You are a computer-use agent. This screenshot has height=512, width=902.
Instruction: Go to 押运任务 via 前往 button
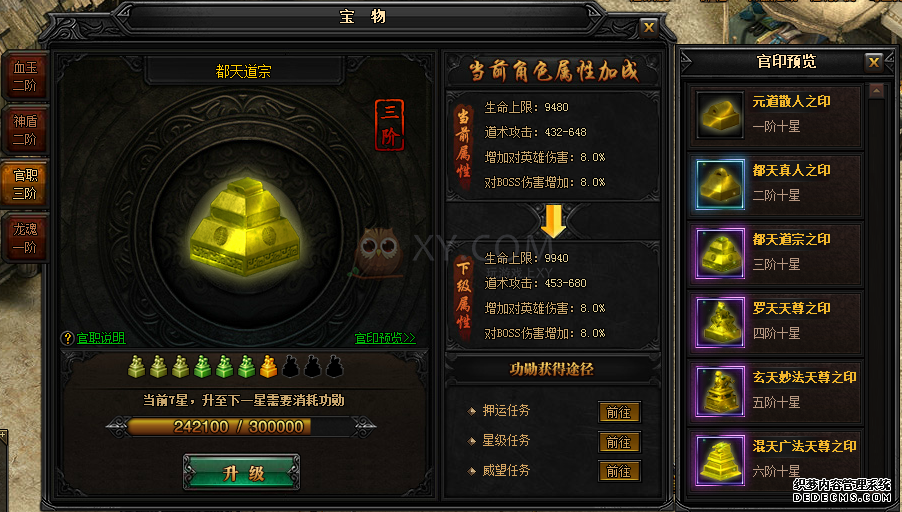(619, 412)
